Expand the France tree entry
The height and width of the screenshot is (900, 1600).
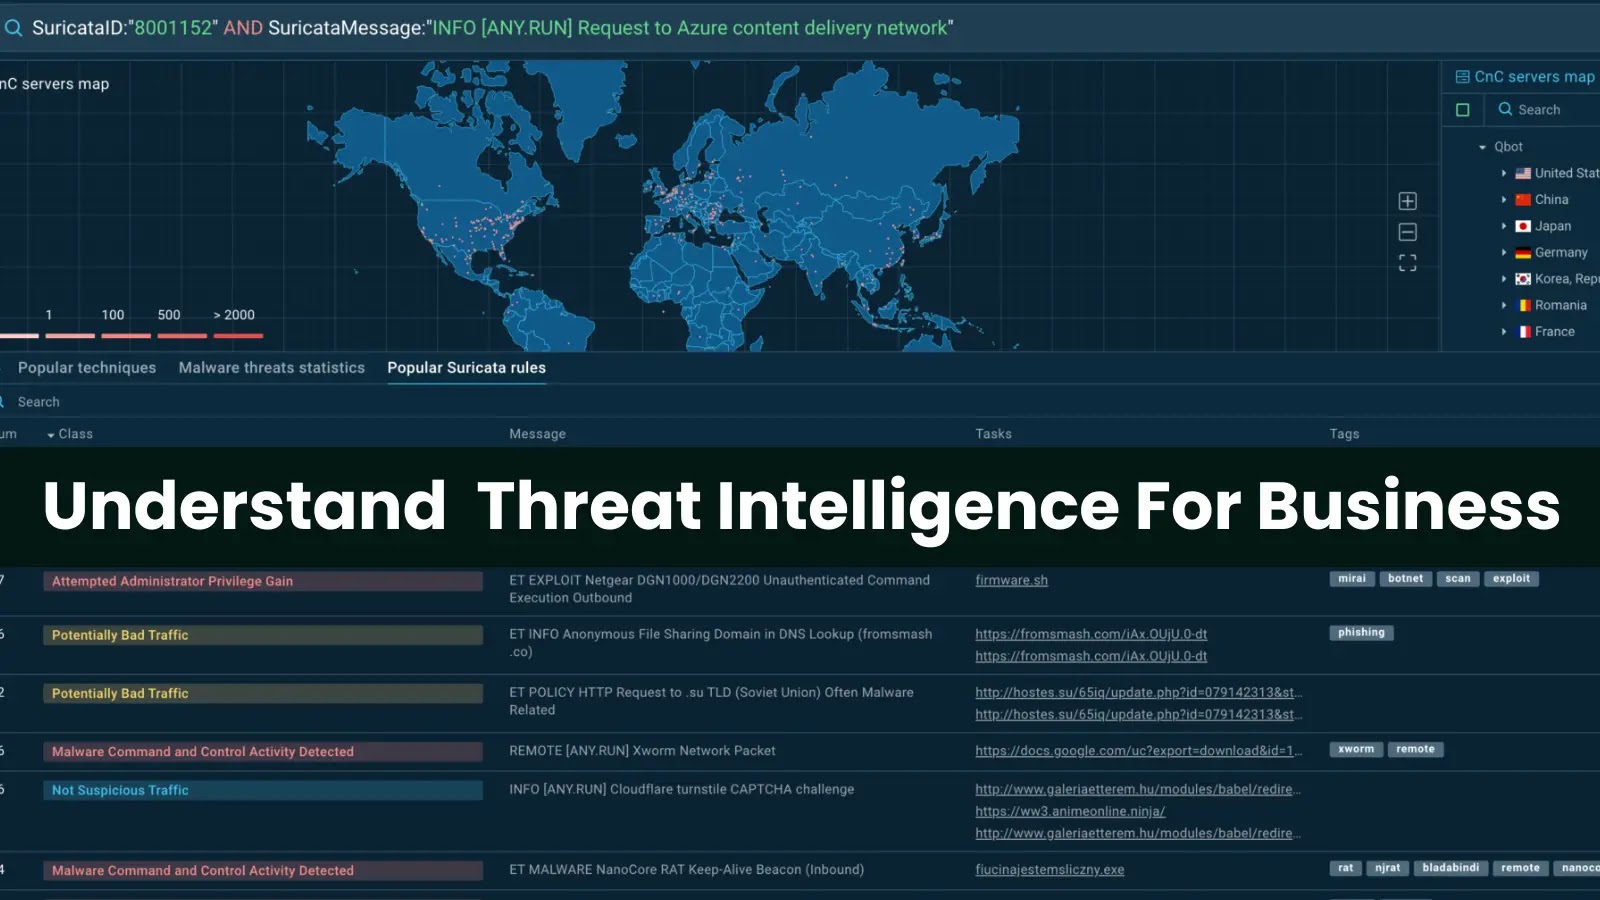coord(1503,332)
